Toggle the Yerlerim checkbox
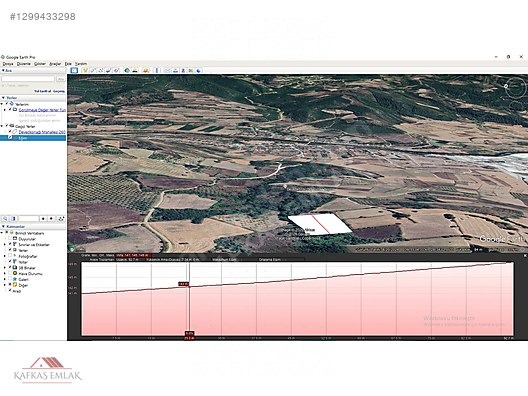 click(x=7, y=104)
